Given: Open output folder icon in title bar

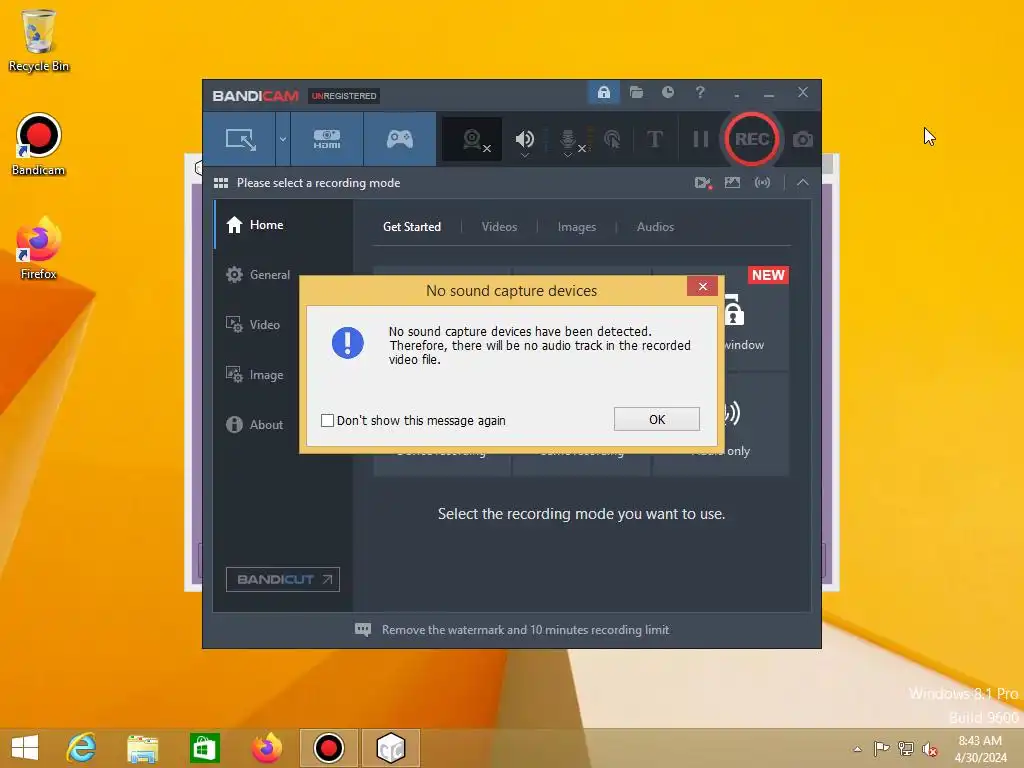Looking at the screenshot, I should pos(636,92).
